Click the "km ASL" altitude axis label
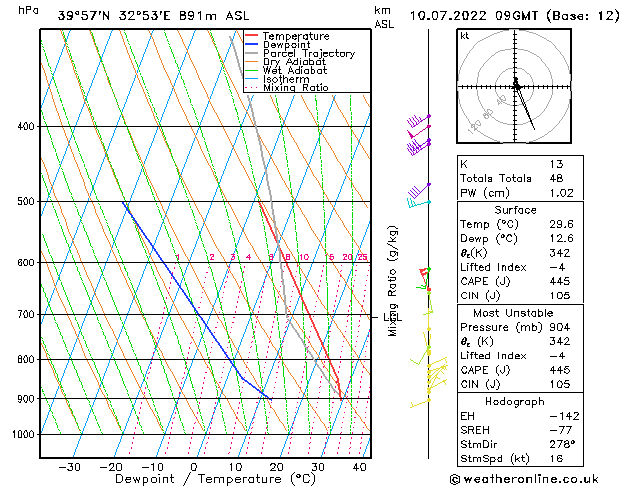 click(384, 17)
